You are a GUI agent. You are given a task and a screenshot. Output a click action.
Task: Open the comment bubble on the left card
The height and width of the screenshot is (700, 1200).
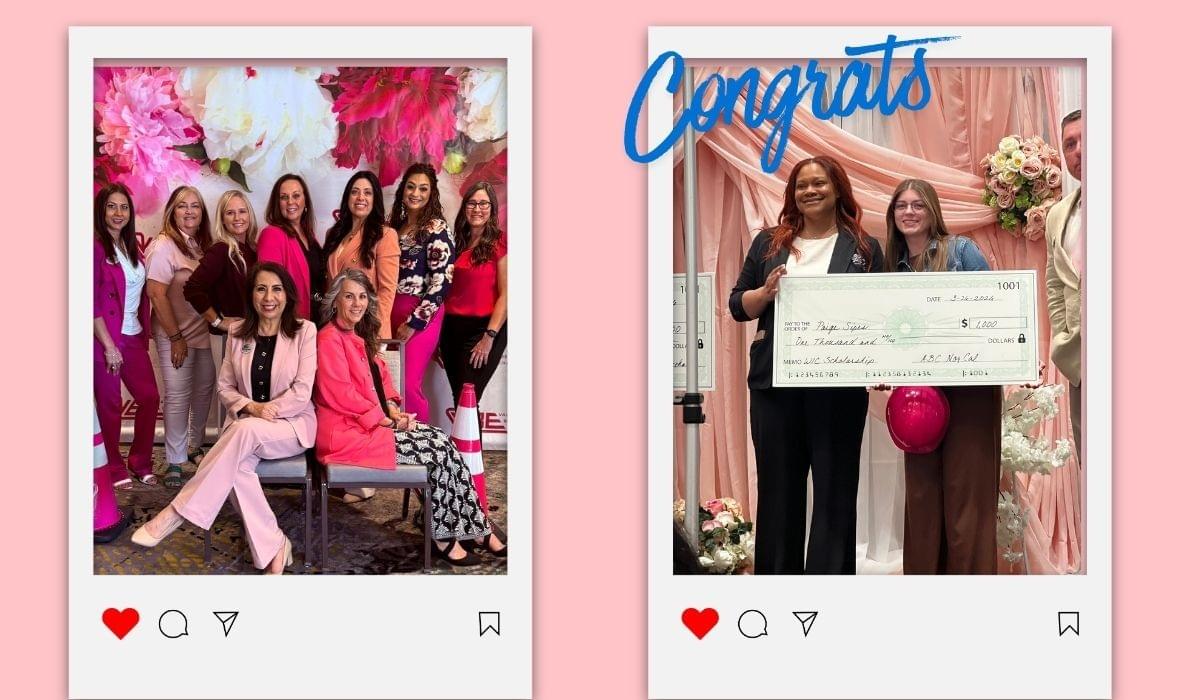click(173, 624)
